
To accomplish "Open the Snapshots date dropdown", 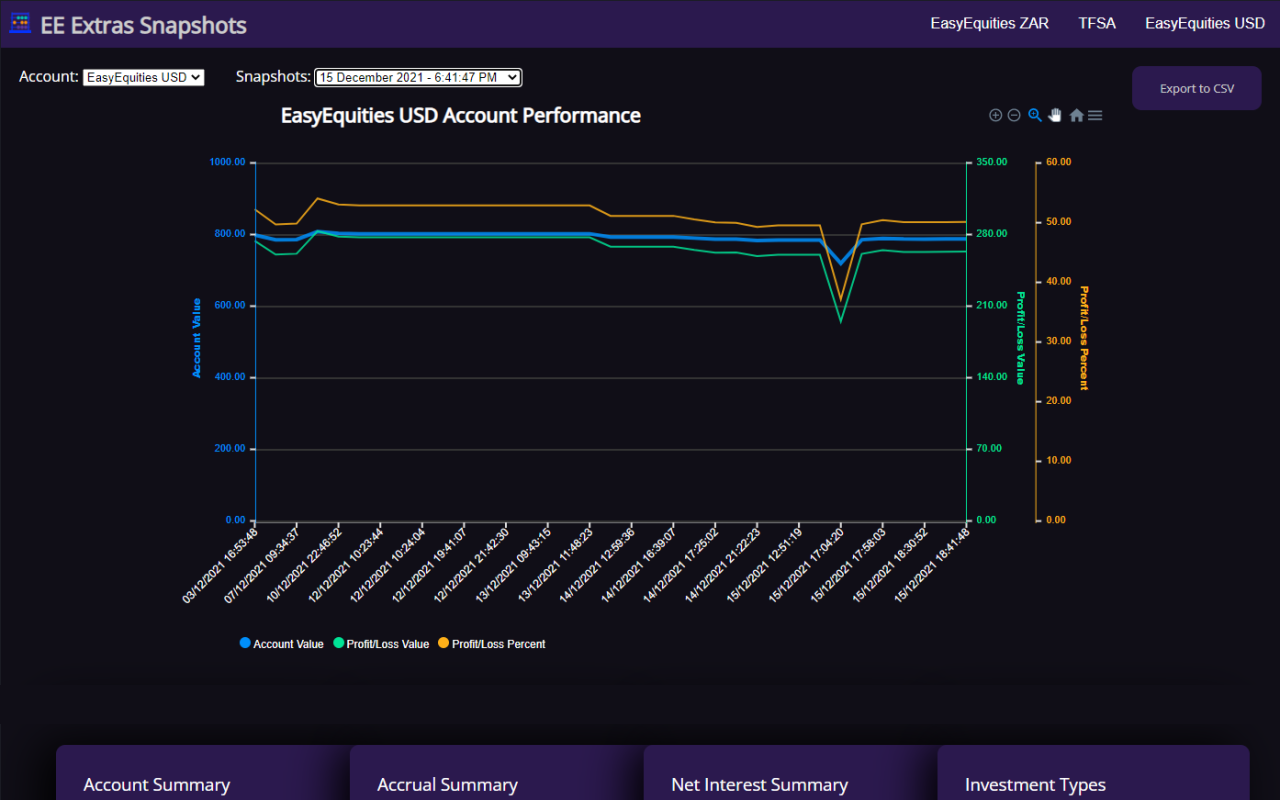I will pos(418,77).
